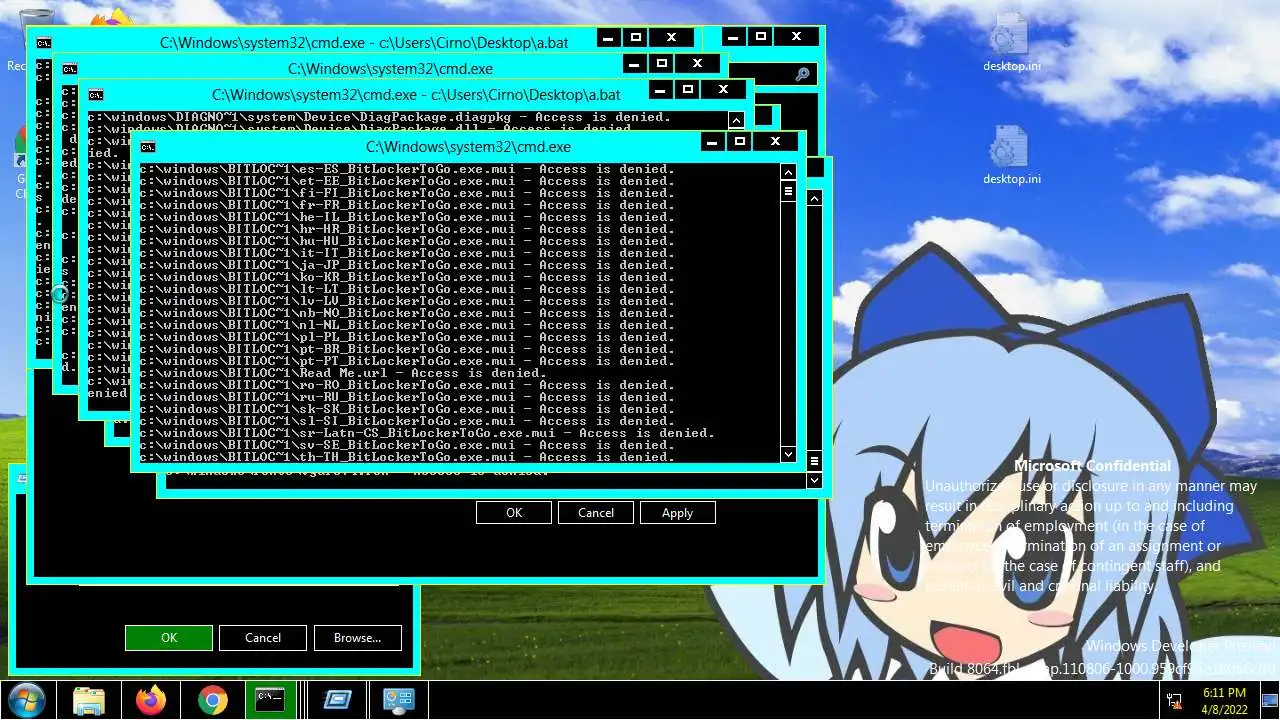Open the Start menu orb

(27, 700)
